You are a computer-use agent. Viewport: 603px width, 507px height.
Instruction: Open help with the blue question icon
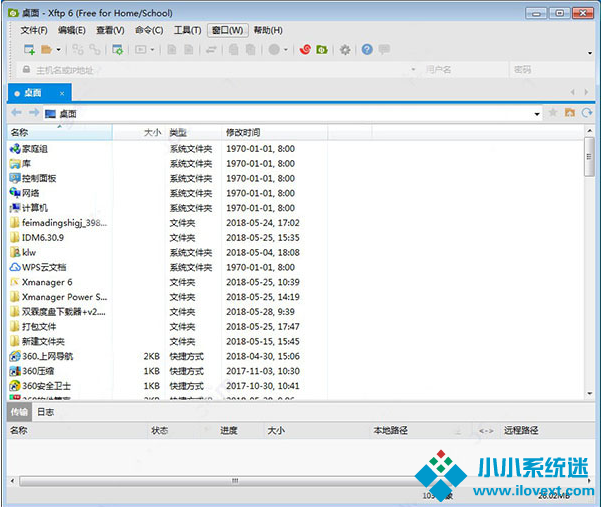tap(367, 50)
